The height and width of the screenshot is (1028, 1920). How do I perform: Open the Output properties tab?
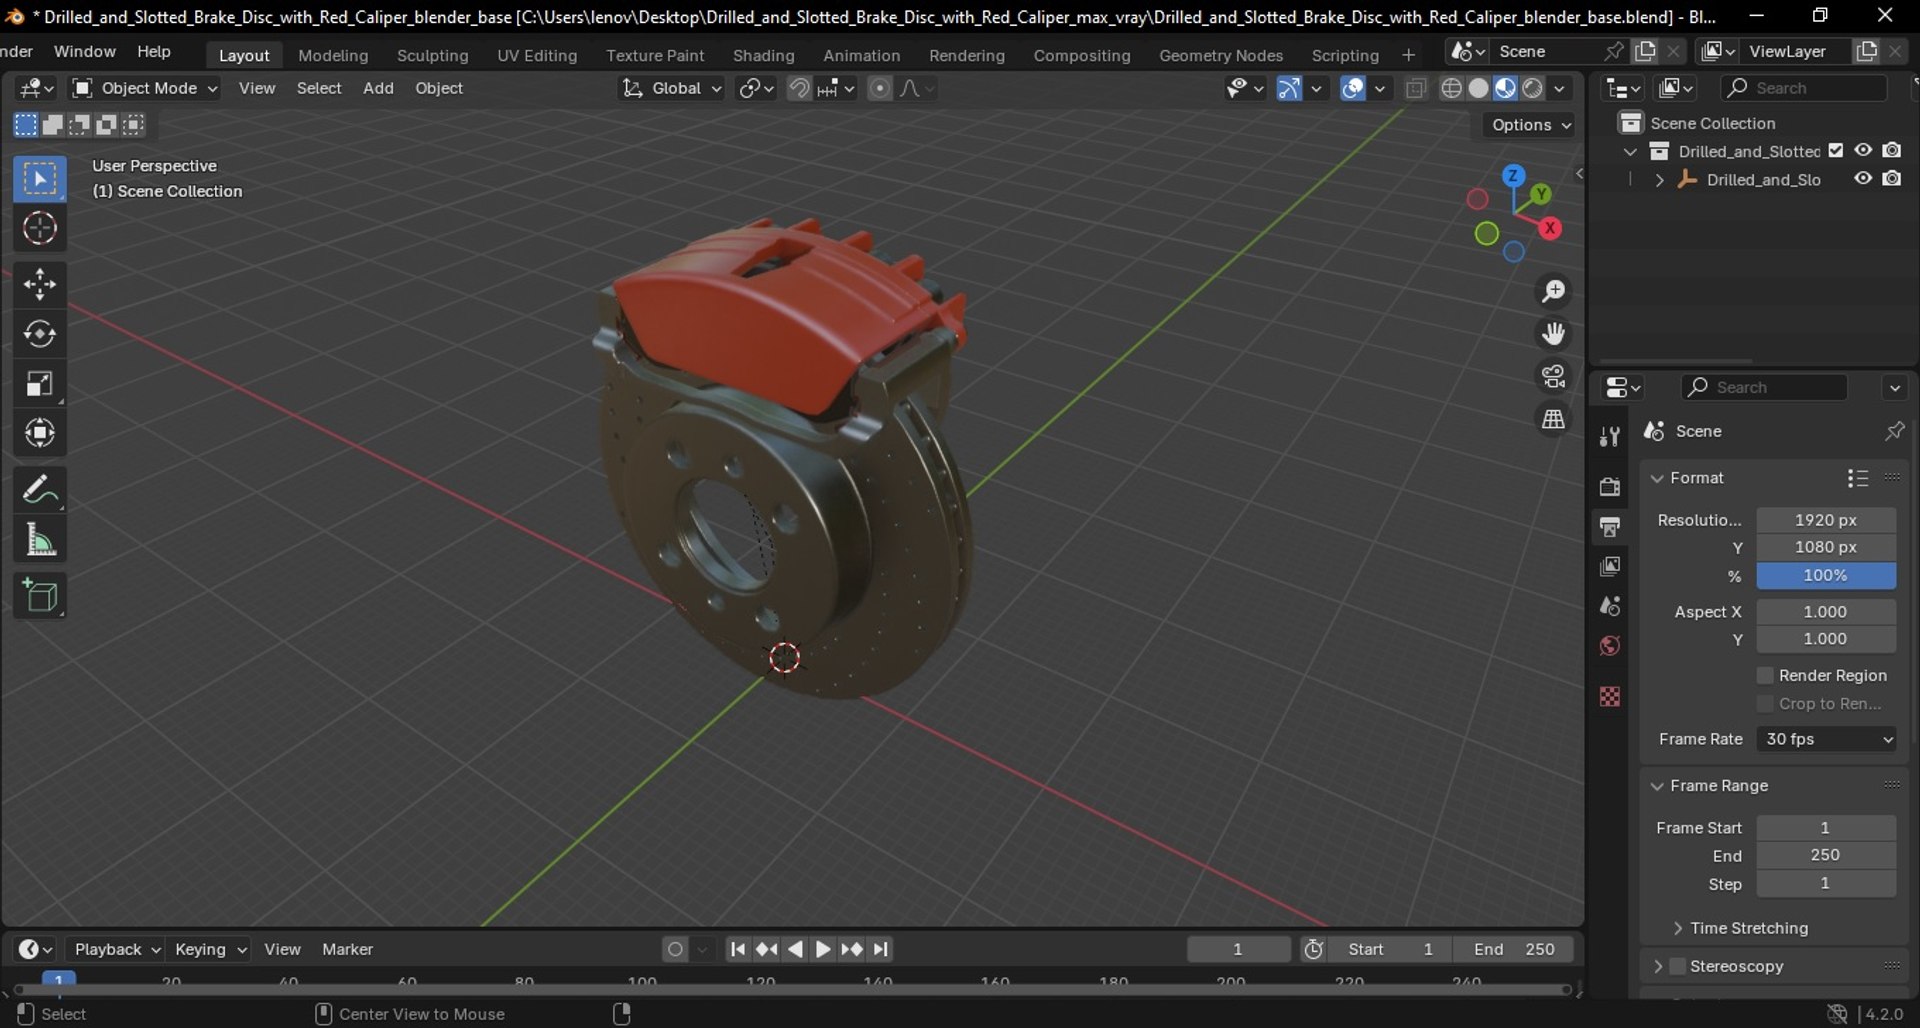(x=1610, y=527)
